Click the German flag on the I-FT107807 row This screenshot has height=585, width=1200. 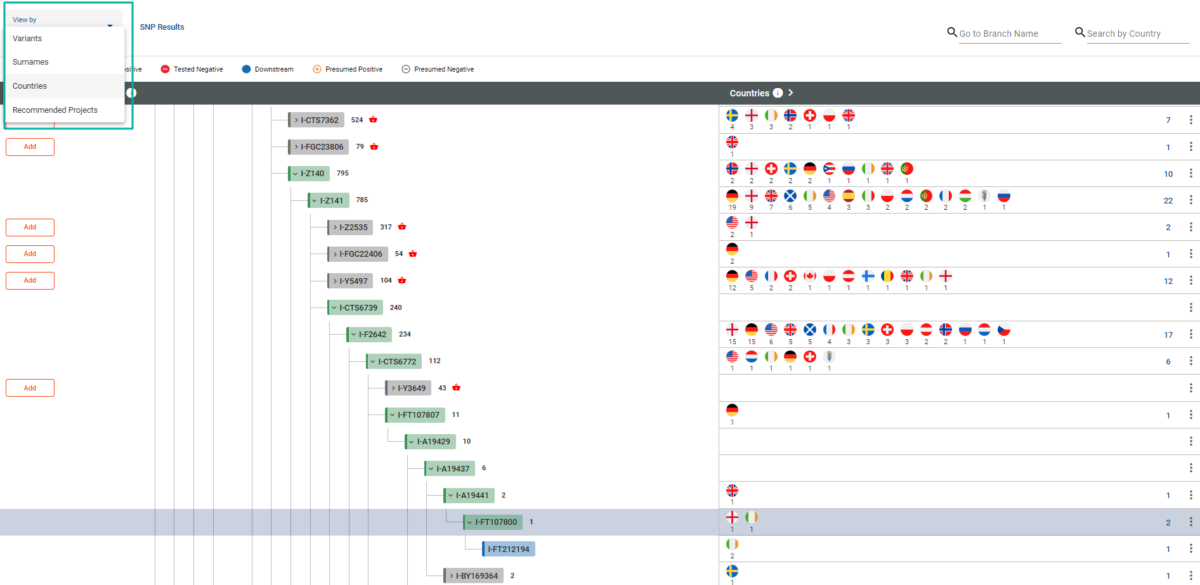pyautogui.click(x=733, y=409)
